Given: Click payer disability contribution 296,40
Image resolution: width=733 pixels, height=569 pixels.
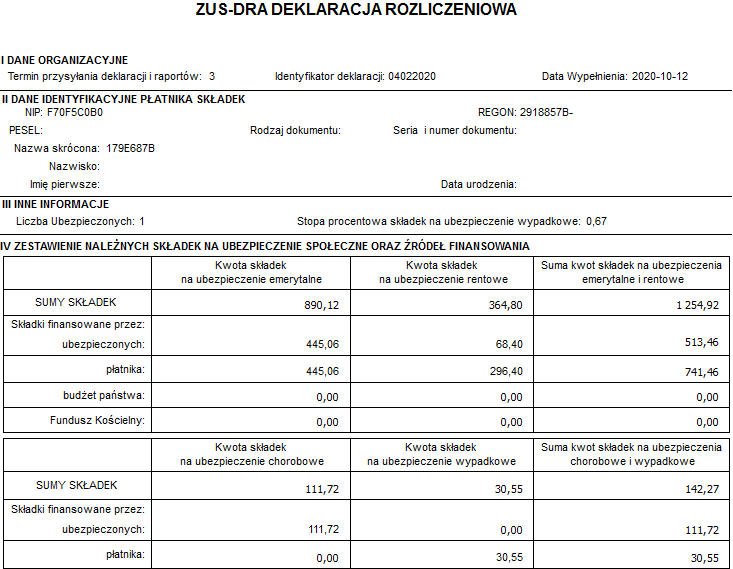Looking at the screenshot, I should point(506,371).
